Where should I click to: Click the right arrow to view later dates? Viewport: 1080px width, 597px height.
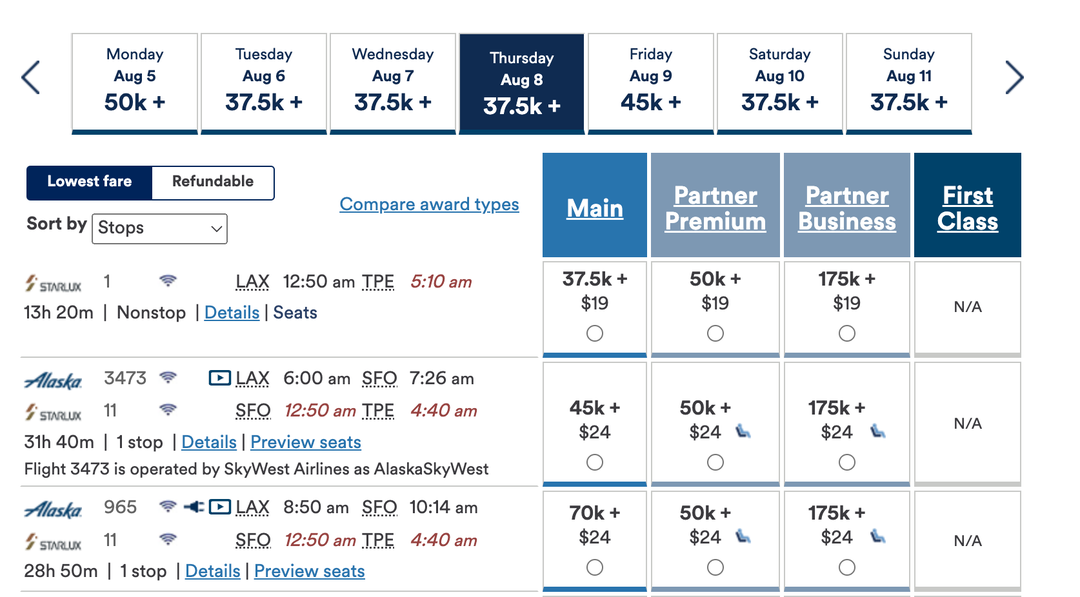(1014, 77)
